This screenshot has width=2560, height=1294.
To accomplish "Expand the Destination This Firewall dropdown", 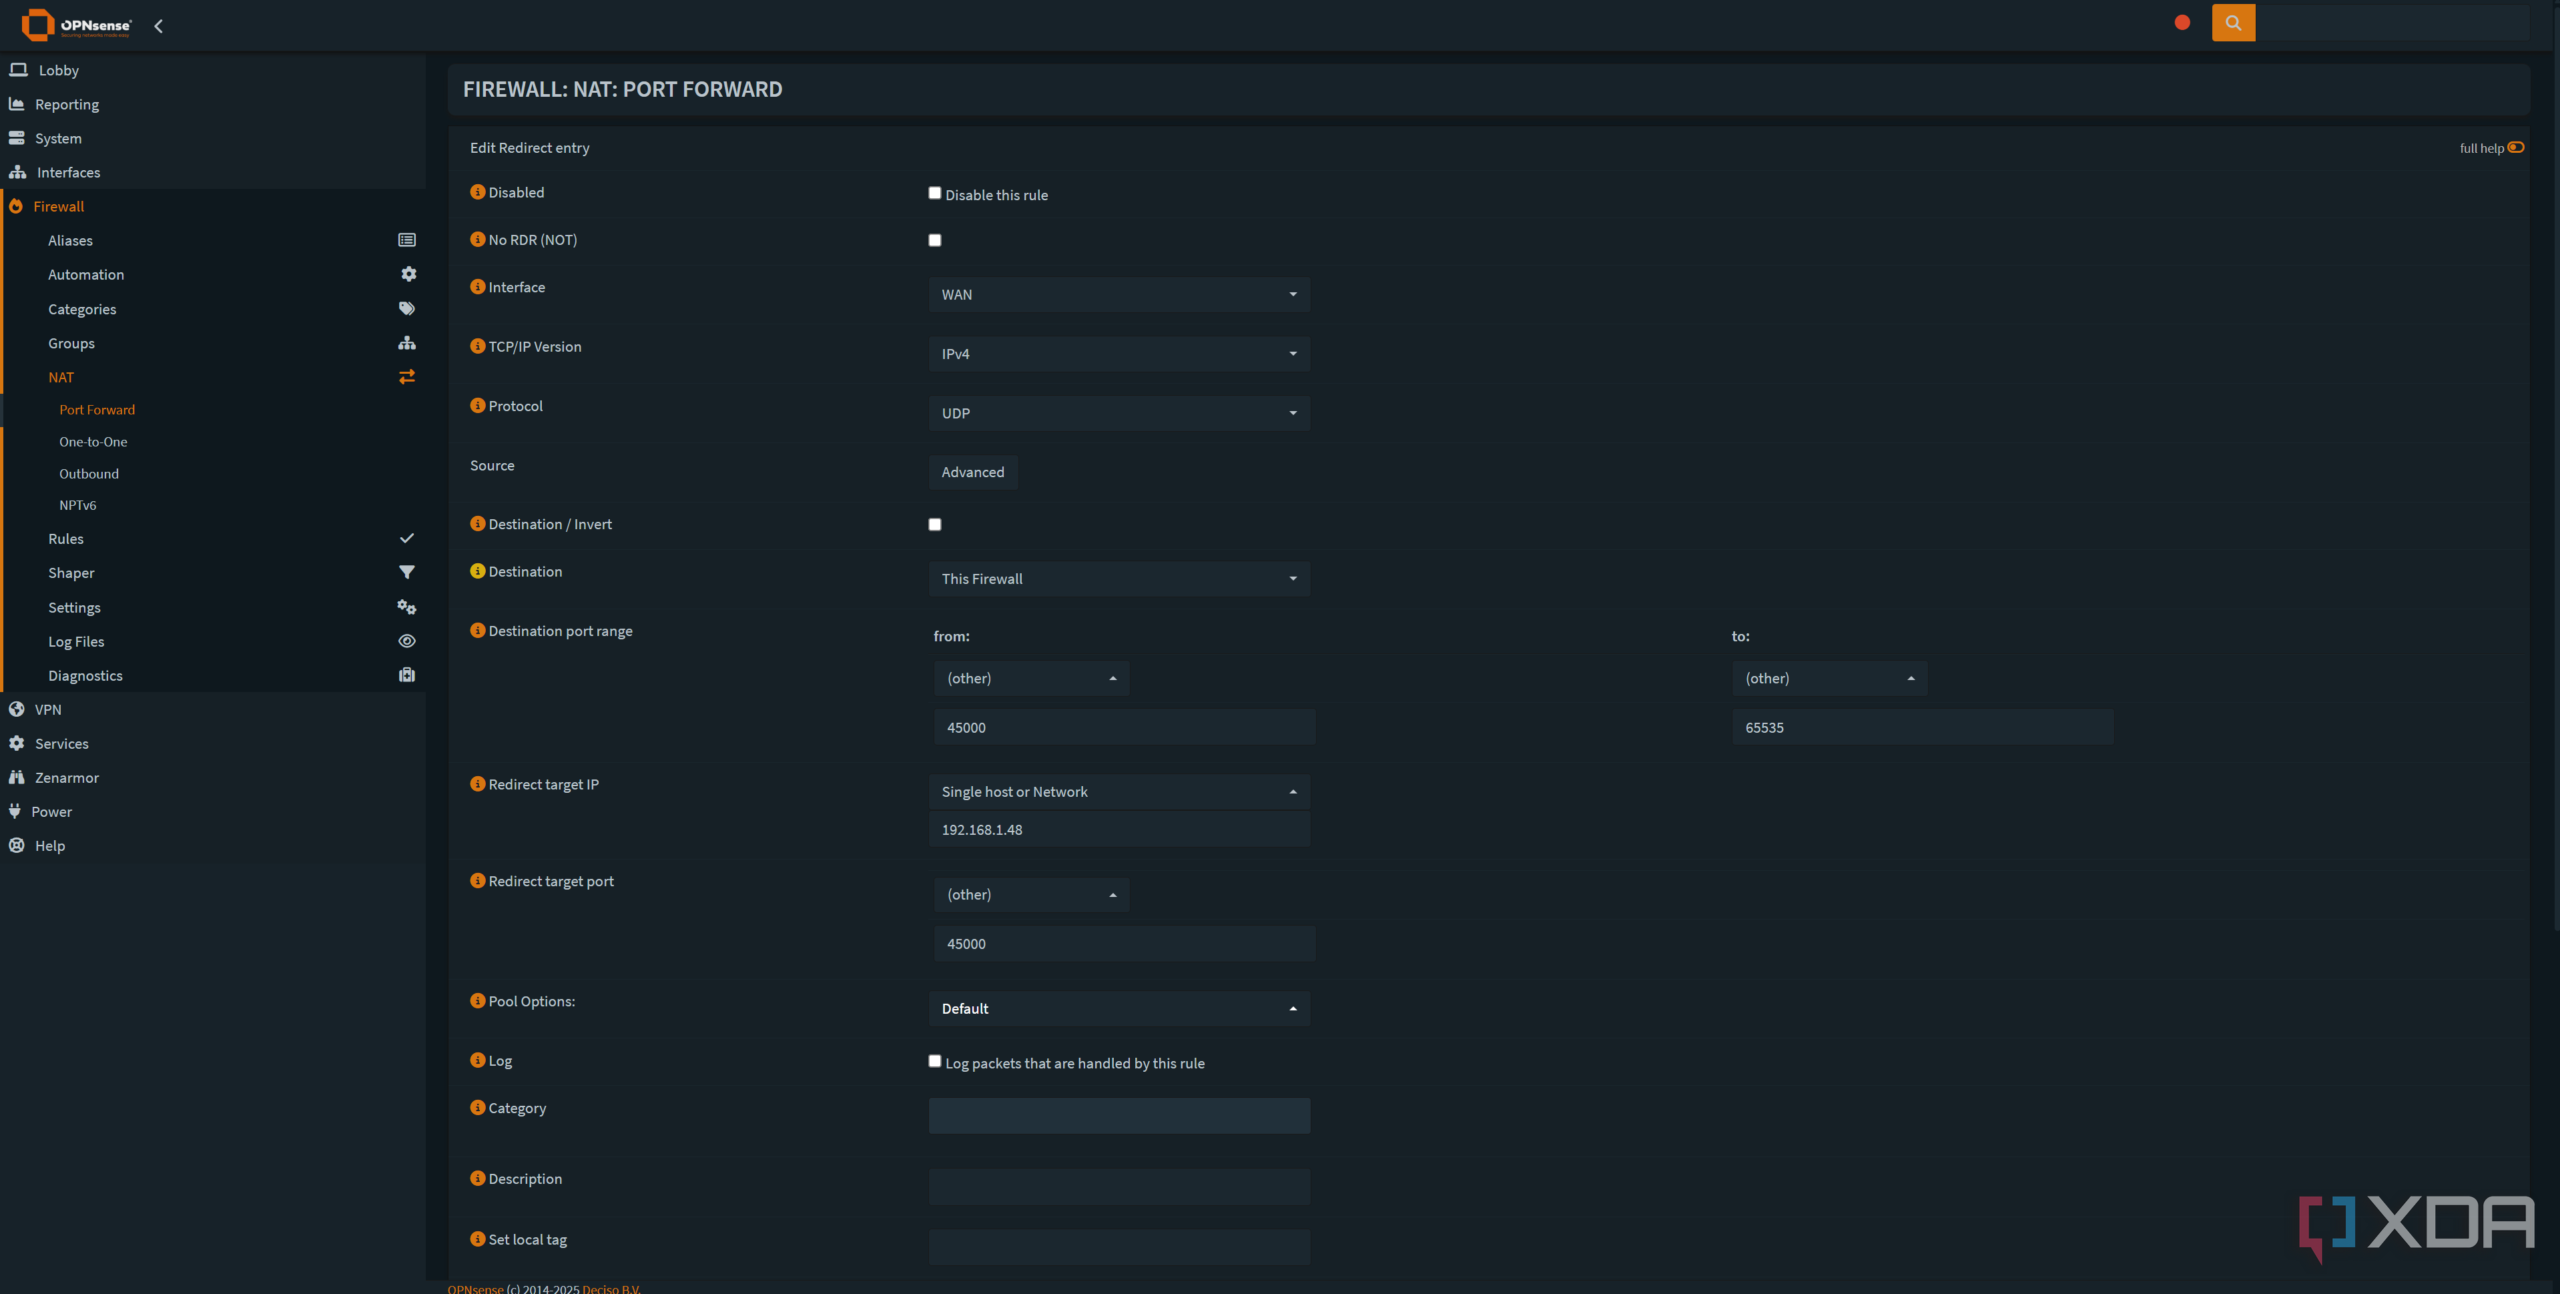I will (x=1119, y=579).
